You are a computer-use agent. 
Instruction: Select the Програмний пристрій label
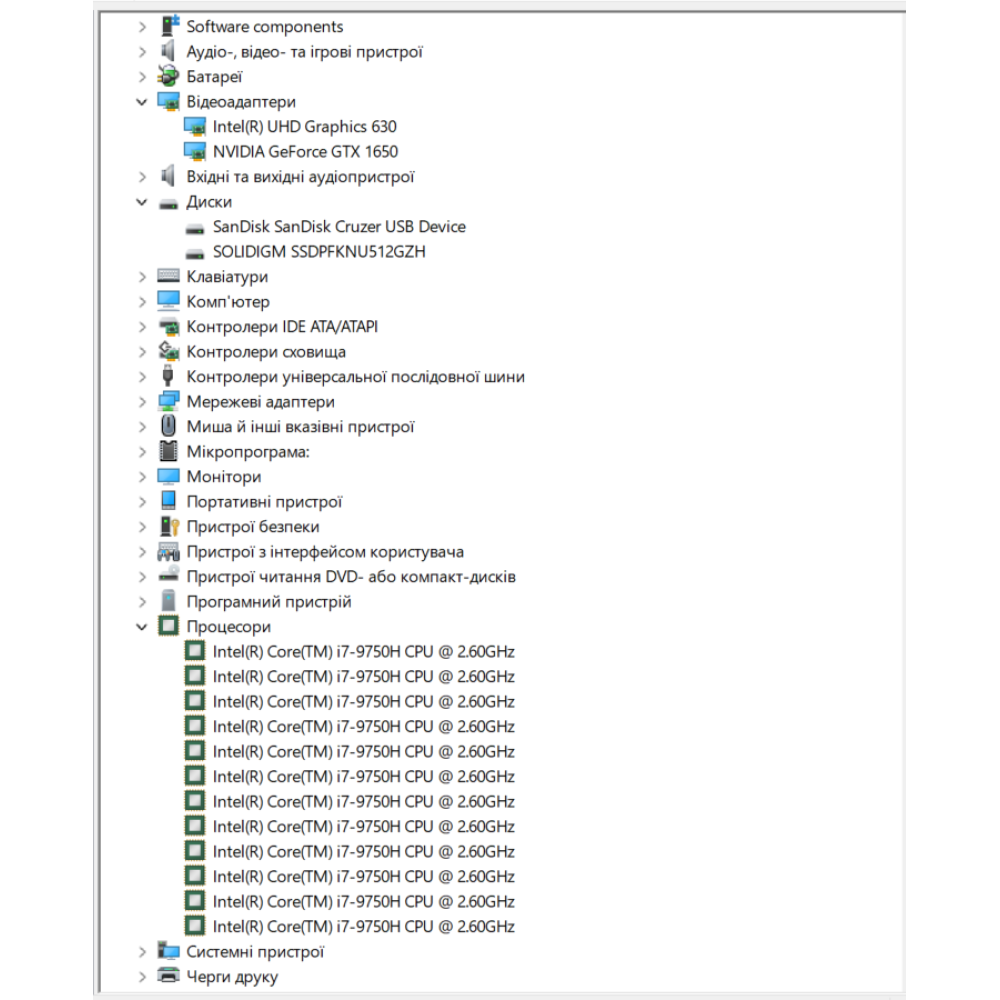click(x=268, y=602)
